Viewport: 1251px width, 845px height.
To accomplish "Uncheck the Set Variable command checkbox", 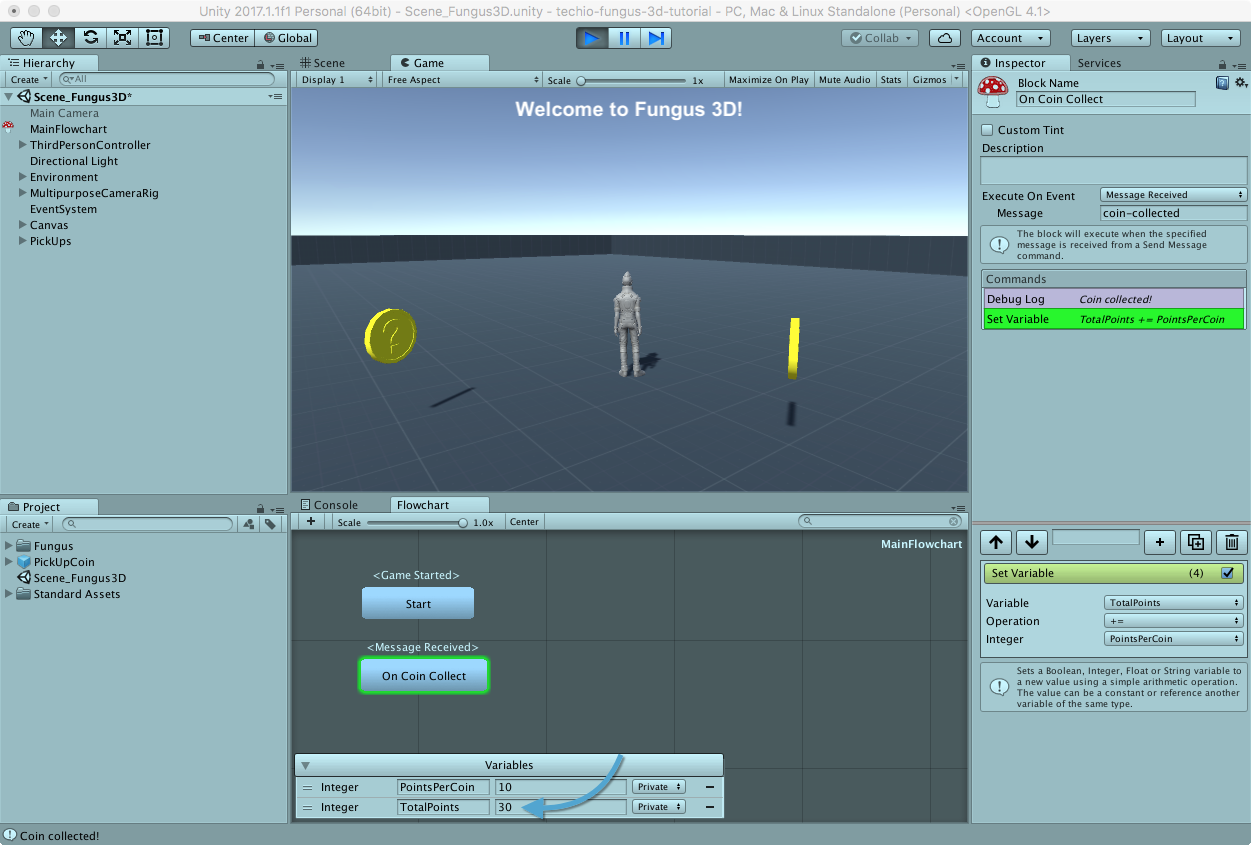I will (1228, 574).
